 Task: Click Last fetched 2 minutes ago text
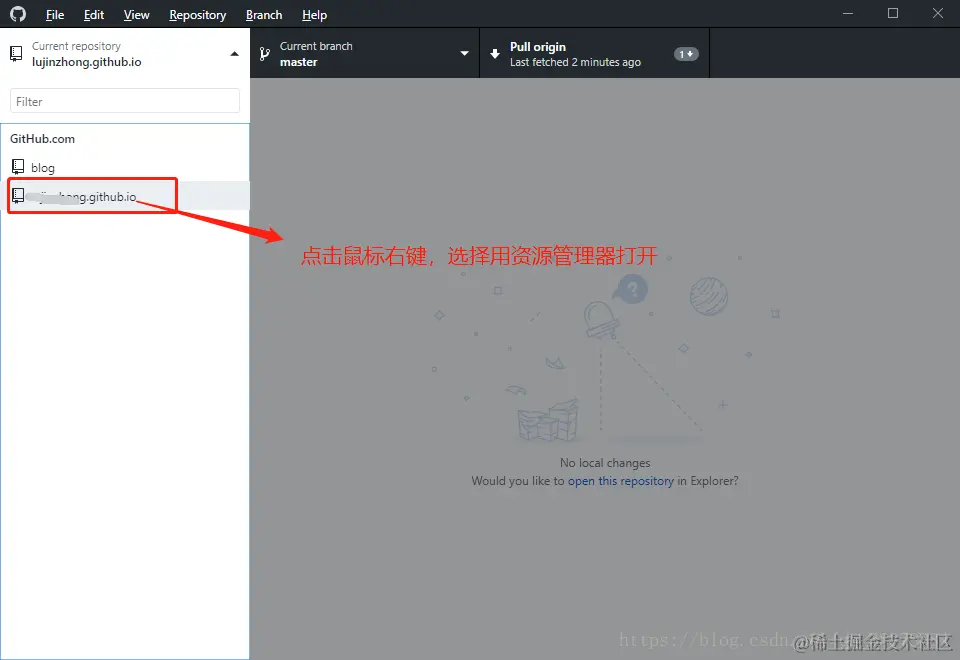575,62
